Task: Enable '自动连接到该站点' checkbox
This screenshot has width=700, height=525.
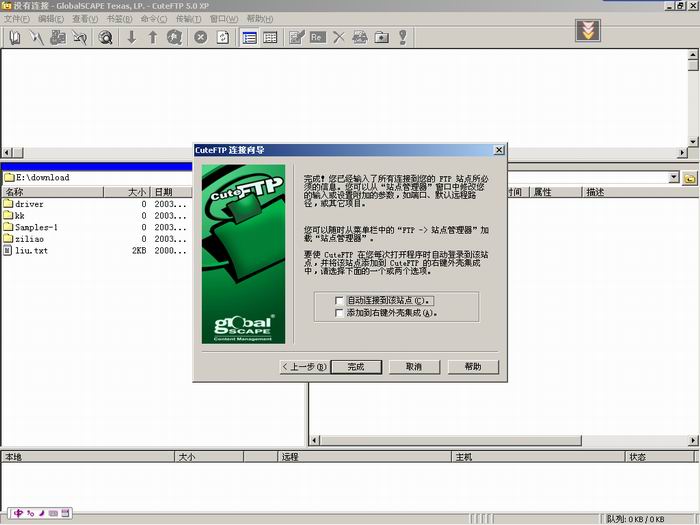Action: [x=339, y=301]
